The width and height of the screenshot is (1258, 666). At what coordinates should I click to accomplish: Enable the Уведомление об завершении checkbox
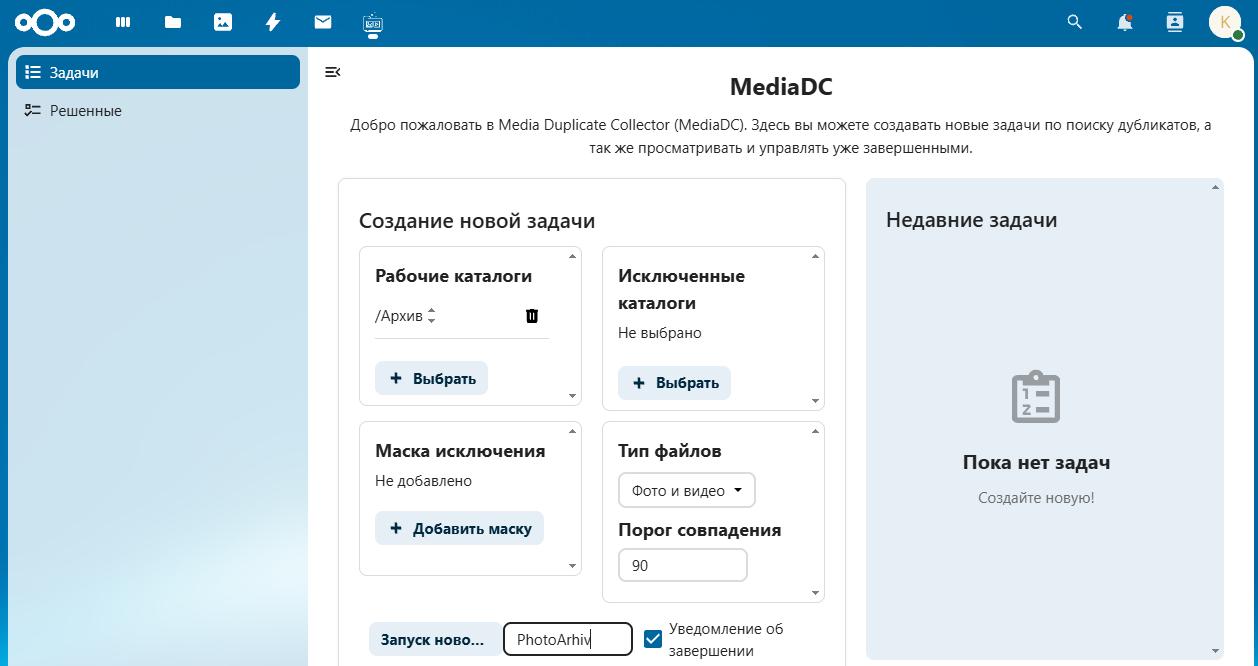pos(653,638)
